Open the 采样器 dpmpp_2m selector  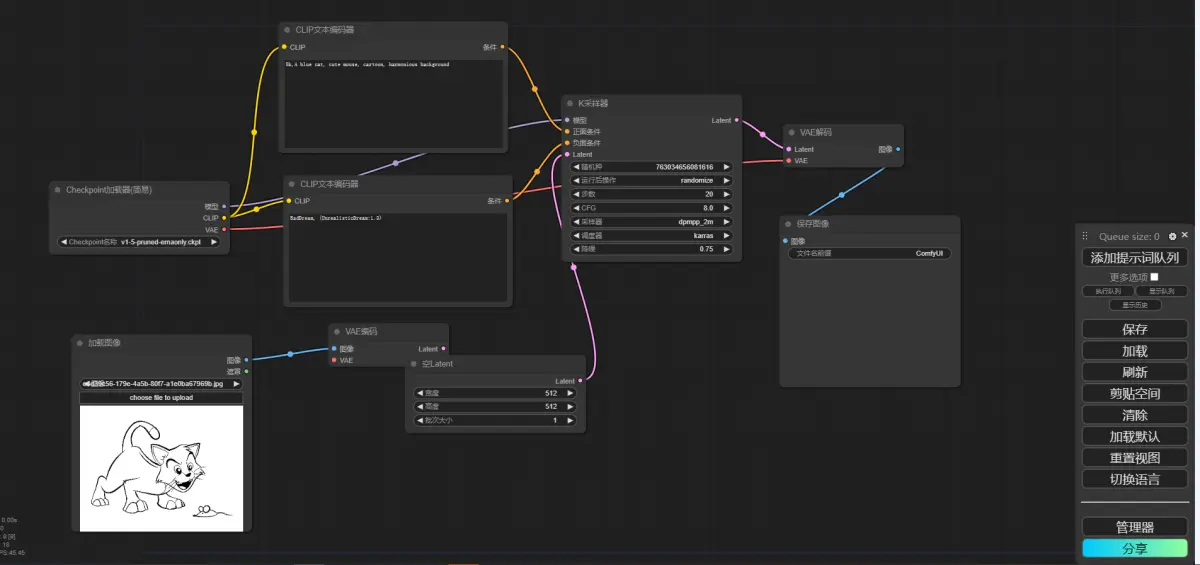coord(651,222)
